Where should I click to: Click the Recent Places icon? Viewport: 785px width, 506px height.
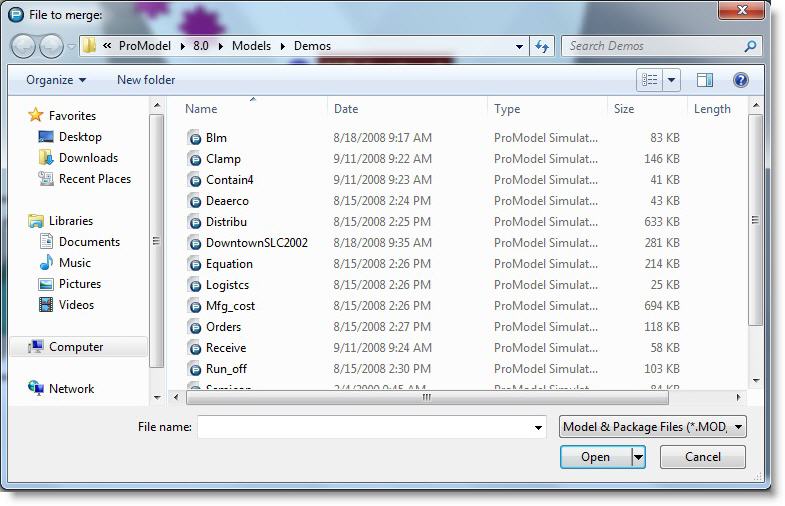46,179
